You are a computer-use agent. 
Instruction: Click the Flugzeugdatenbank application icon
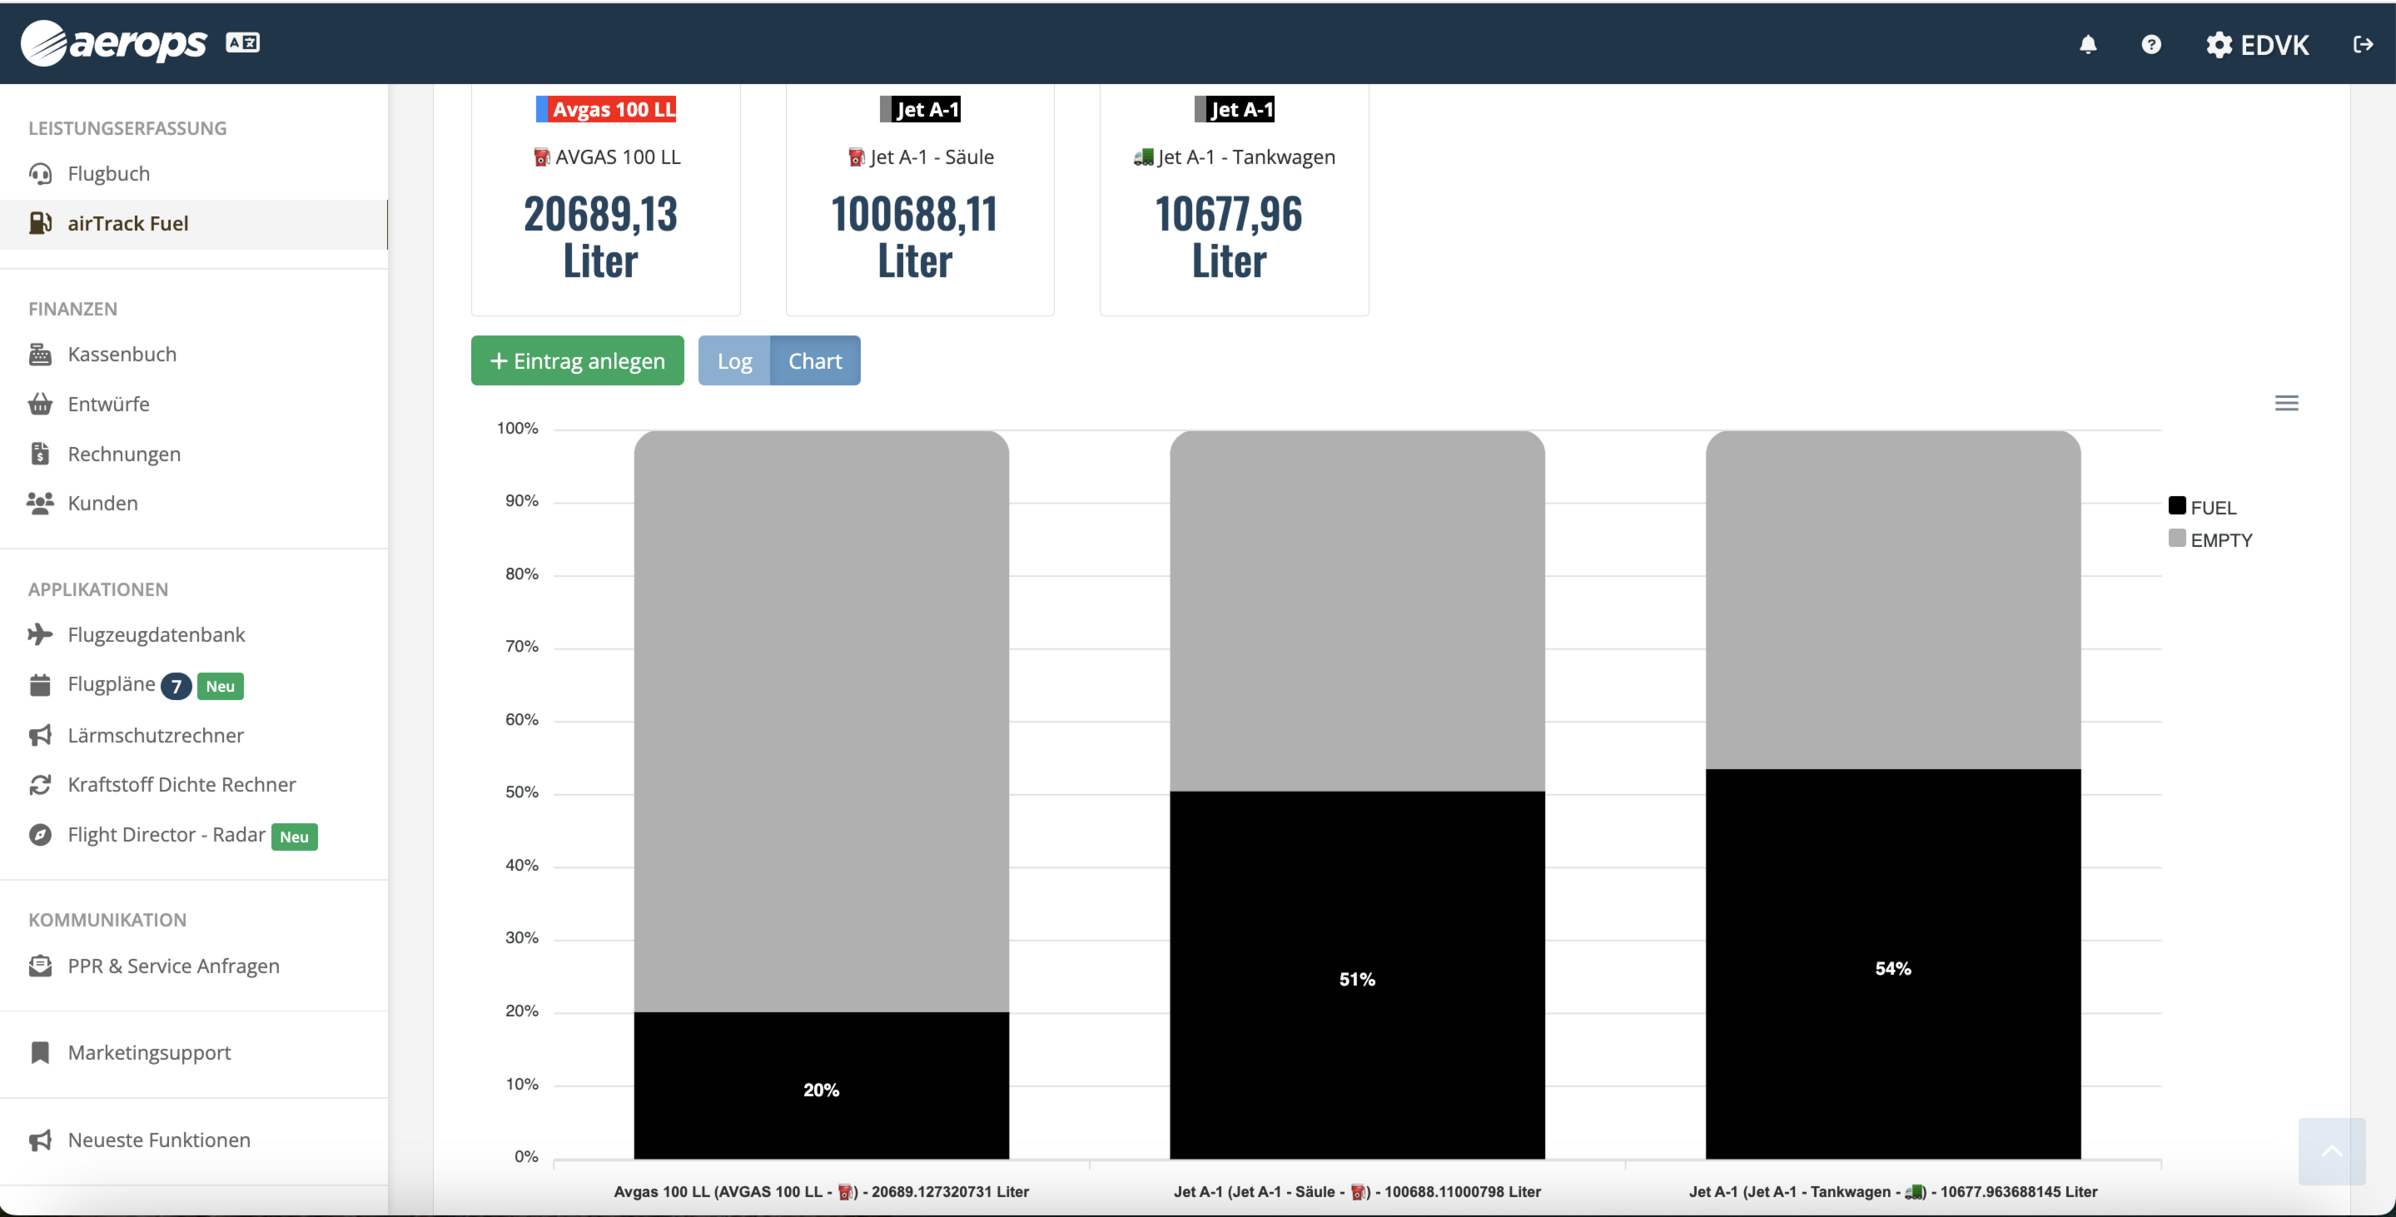click(42, 635)
